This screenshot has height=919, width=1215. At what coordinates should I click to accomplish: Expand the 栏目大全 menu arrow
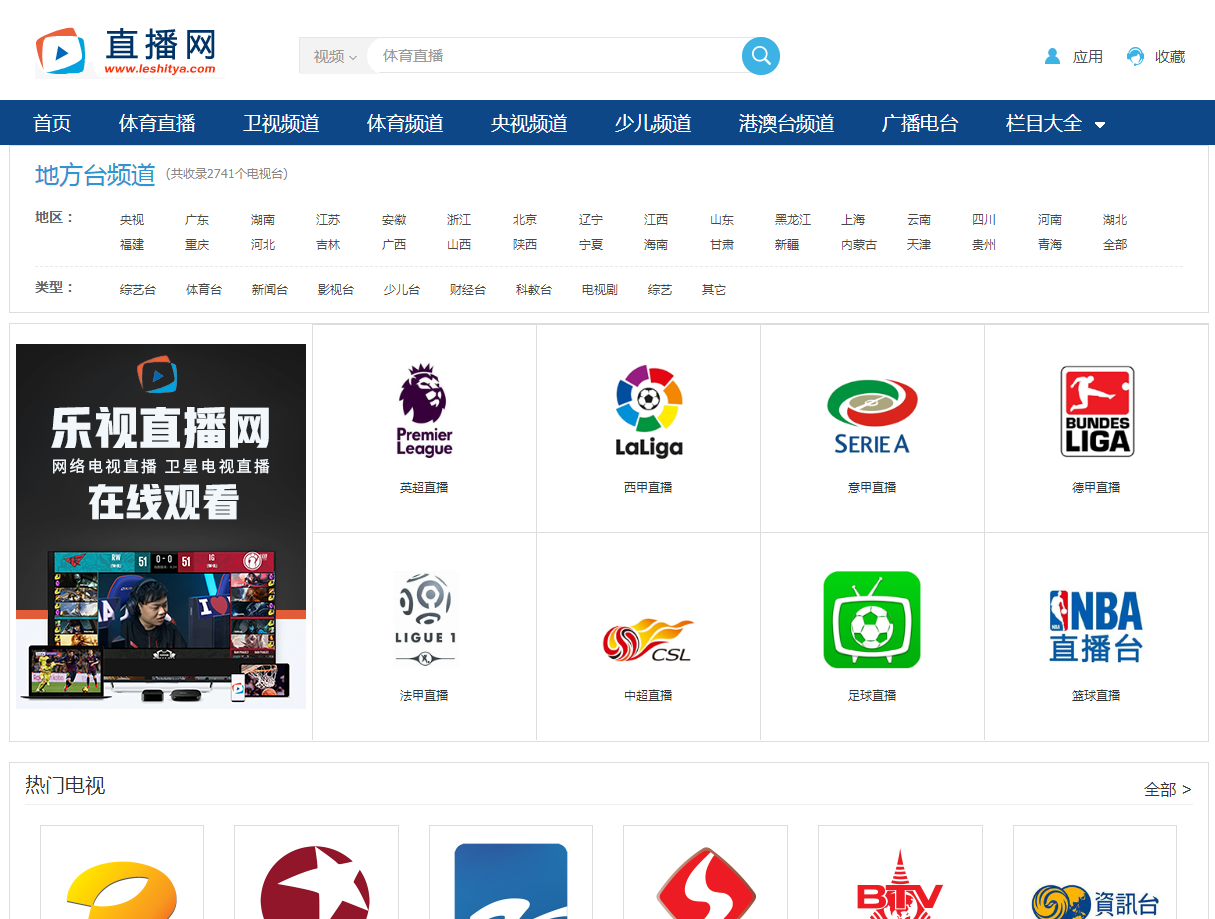(x=1100, y=125)
